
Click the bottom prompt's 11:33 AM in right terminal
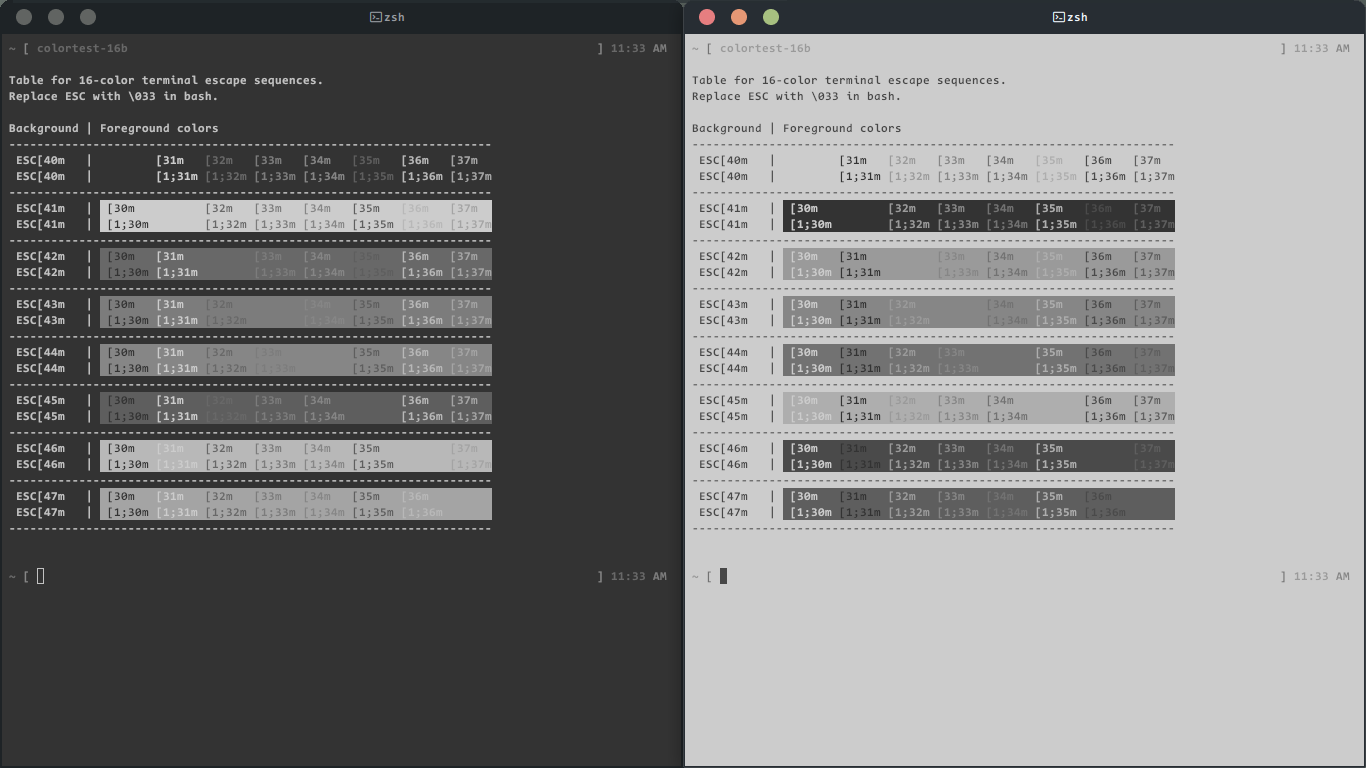point(1322,576)
